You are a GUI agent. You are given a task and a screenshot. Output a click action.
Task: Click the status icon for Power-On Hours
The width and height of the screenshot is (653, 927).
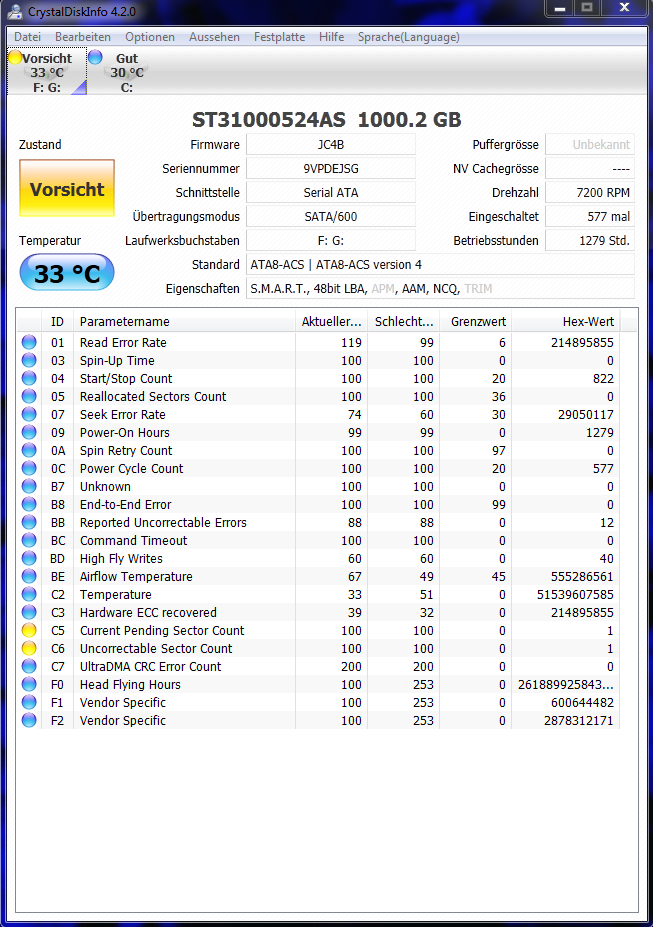29,432
